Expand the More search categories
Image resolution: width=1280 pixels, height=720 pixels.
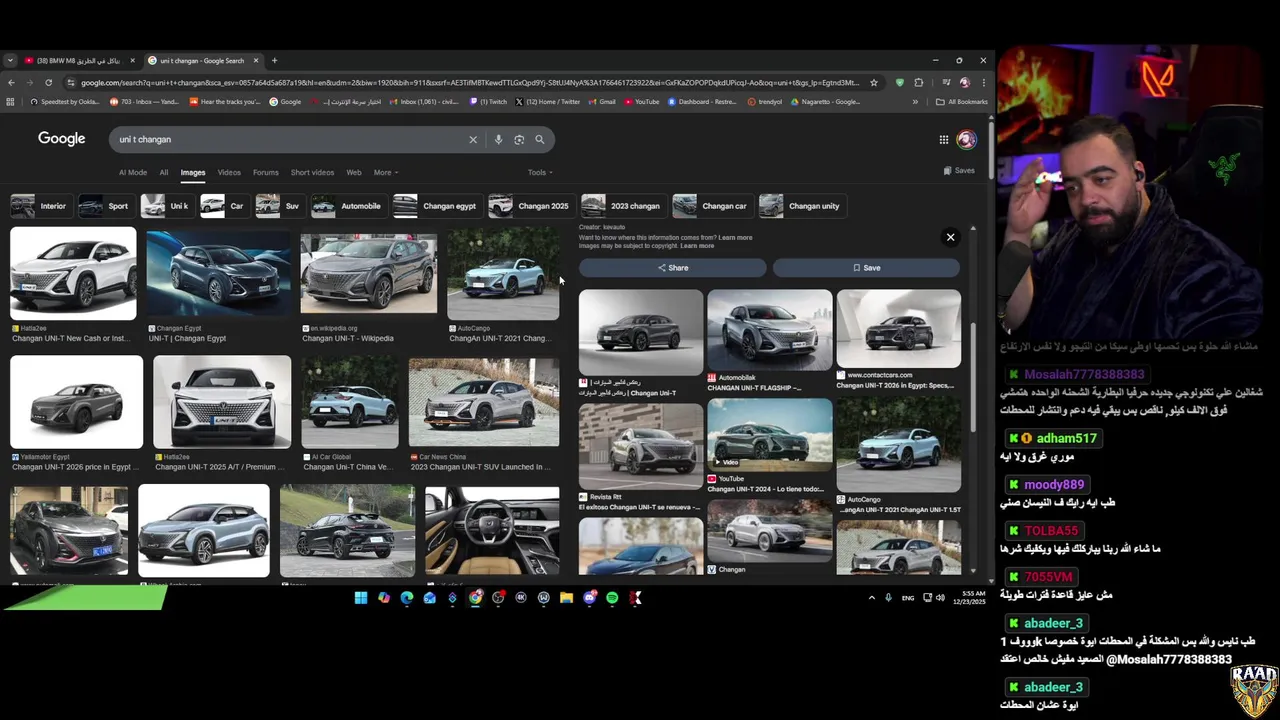click(x=386, y=173)
